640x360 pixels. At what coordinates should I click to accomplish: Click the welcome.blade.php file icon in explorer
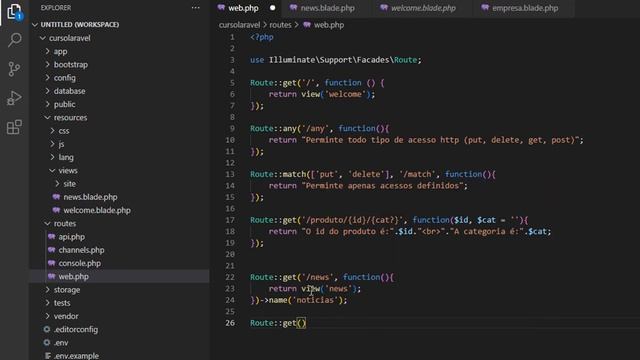[56, 210]
